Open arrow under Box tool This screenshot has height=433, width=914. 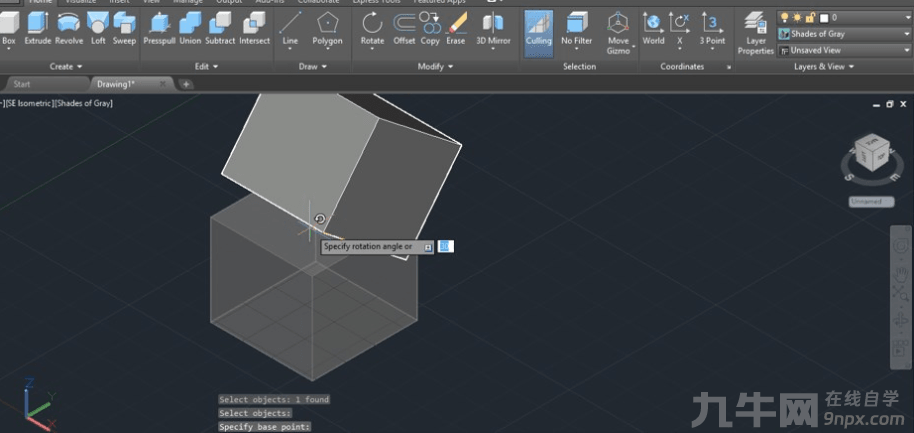9,50
